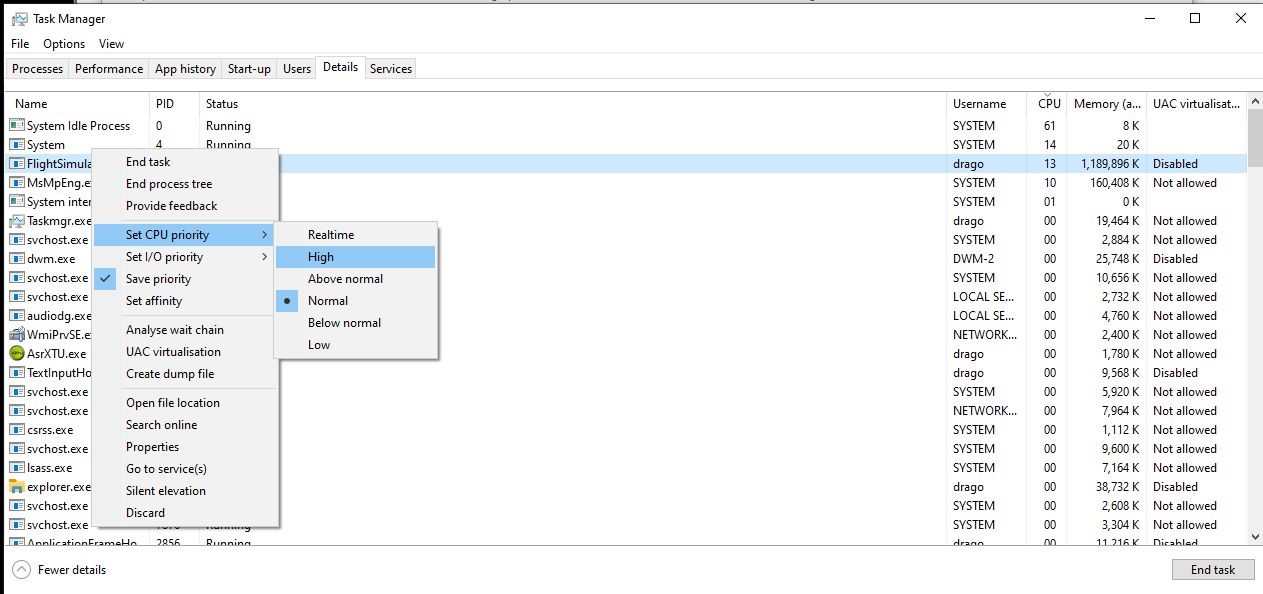Click the System Idle Process row icon

click(x=16, y=125)
